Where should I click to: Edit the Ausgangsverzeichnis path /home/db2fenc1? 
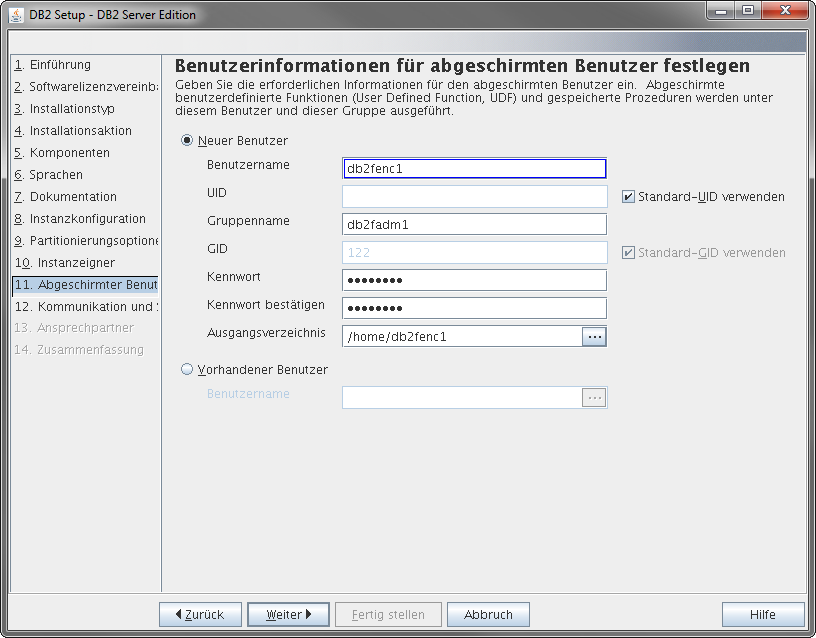(462, 337)
